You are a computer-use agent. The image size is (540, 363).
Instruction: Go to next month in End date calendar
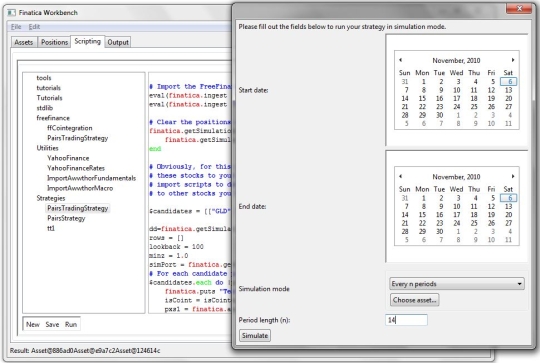click(x=513, y=176)
